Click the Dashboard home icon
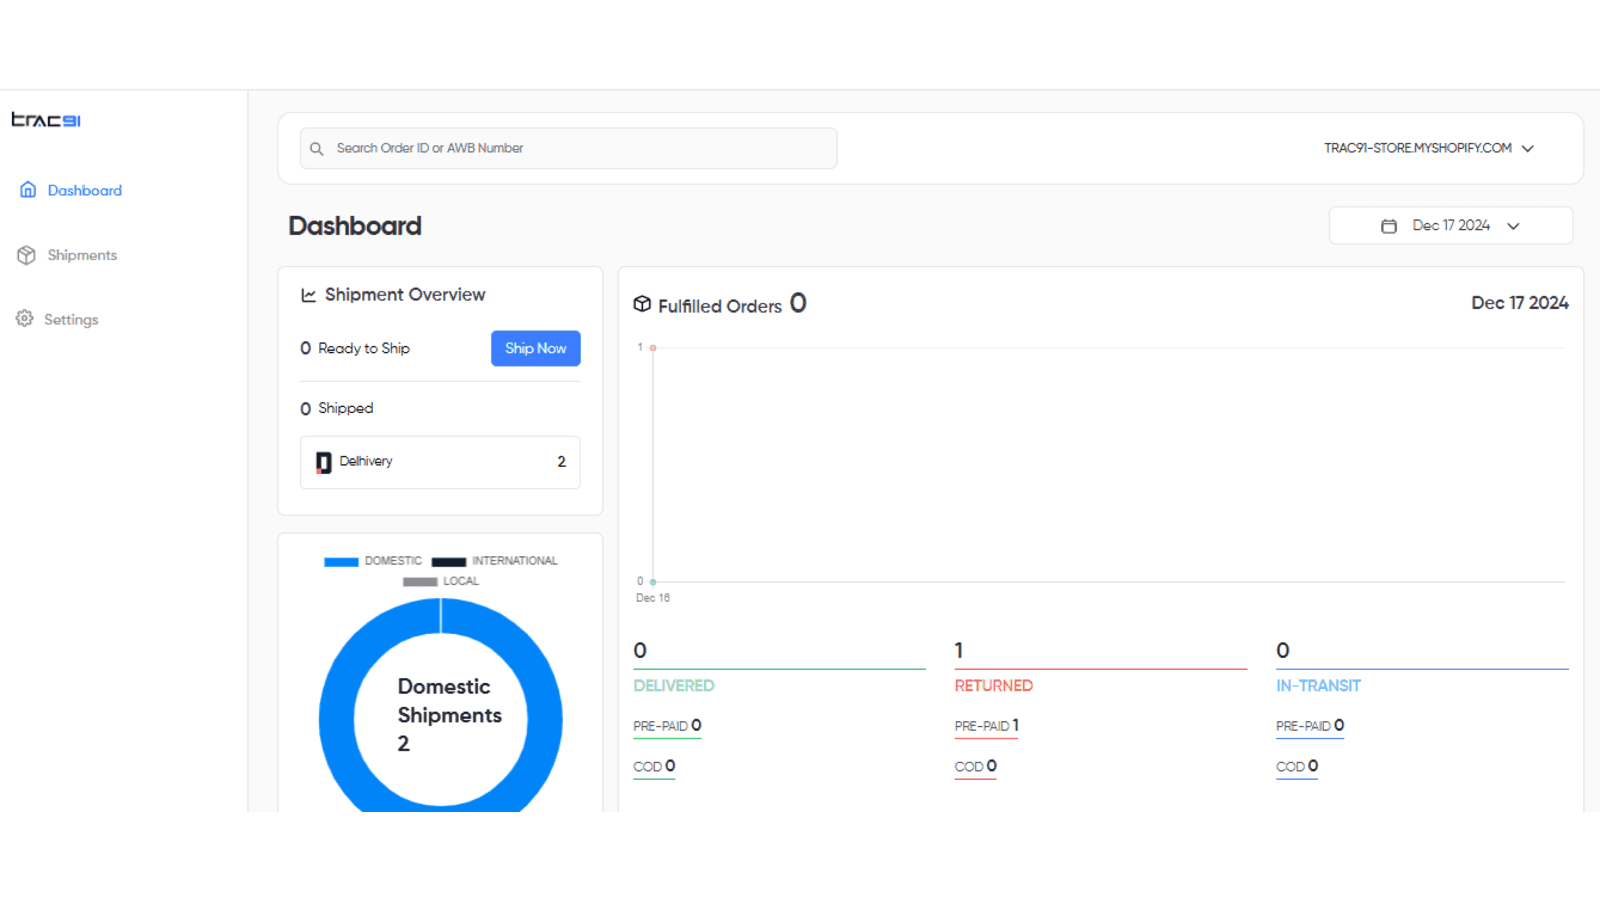The height and width of the screenshot is (900, 1600). (28, 190)
